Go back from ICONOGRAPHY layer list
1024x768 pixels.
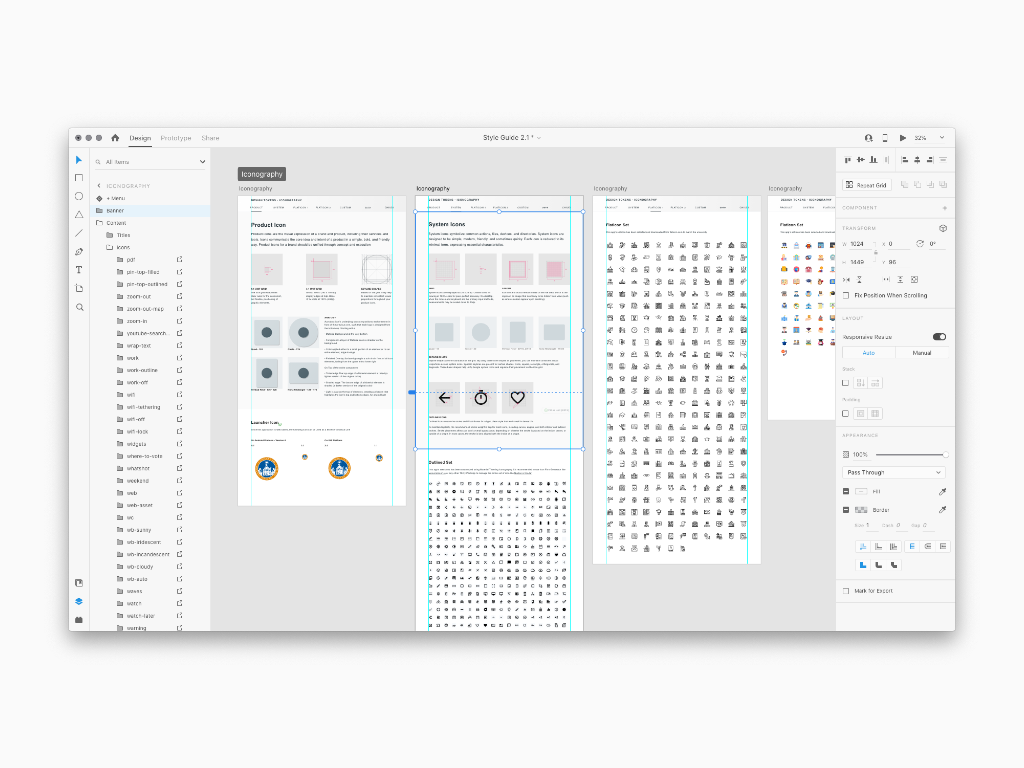[x=99, y=185]
